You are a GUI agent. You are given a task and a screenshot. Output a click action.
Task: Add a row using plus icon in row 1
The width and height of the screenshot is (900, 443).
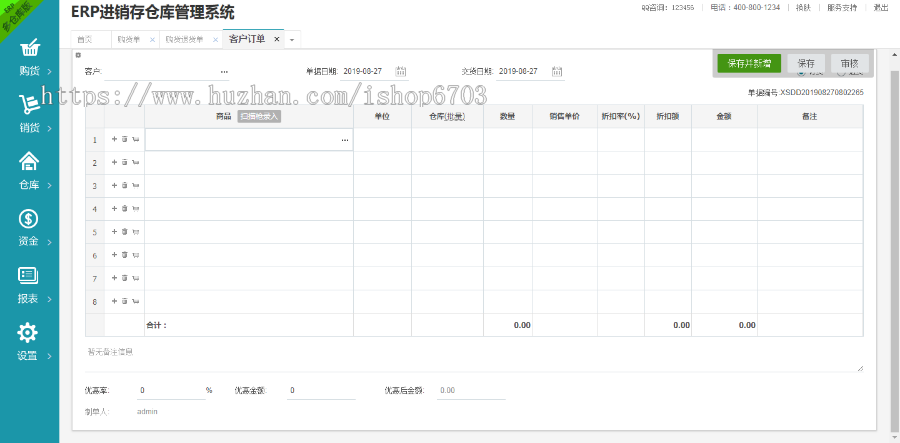point(114,140)
